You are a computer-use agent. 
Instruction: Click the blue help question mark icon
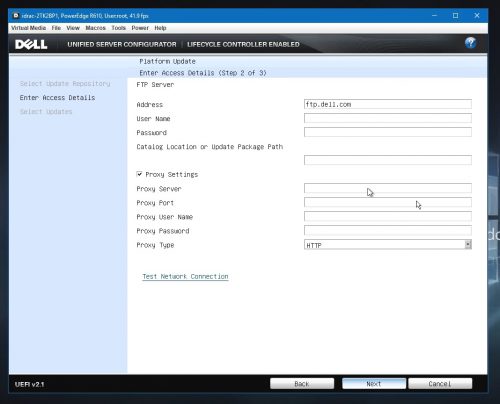coord(470,43)
